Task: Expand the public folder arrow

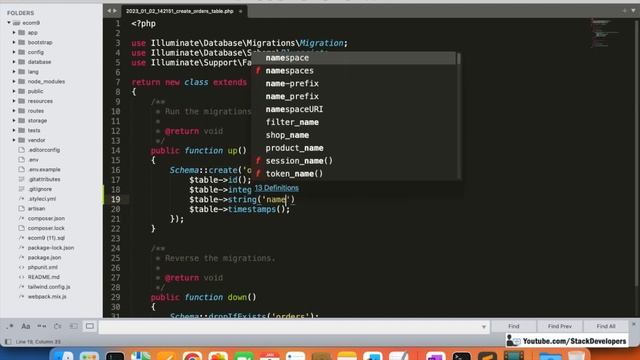Action: point(14,91)
